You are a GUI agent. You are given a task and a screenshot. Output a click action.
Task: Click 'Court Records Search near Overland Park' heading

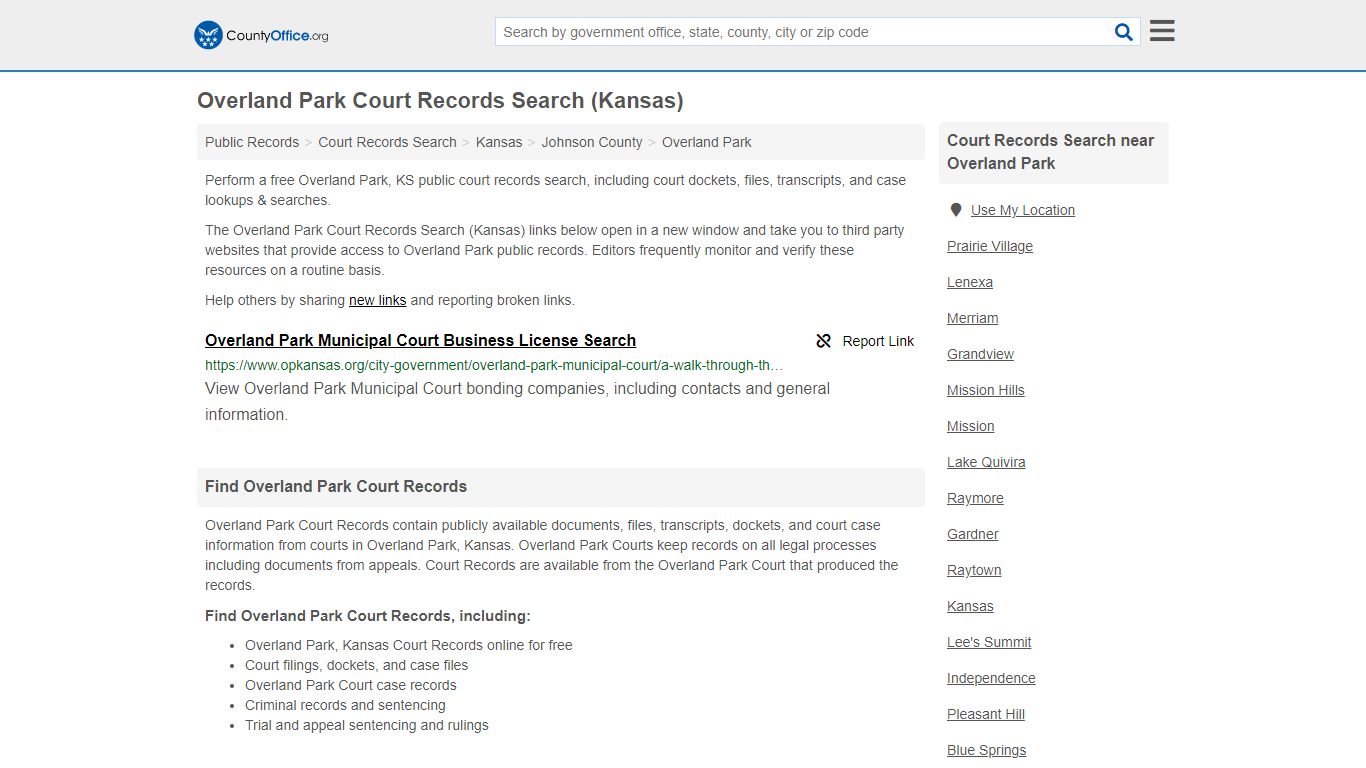click(x=1053, y=152)
